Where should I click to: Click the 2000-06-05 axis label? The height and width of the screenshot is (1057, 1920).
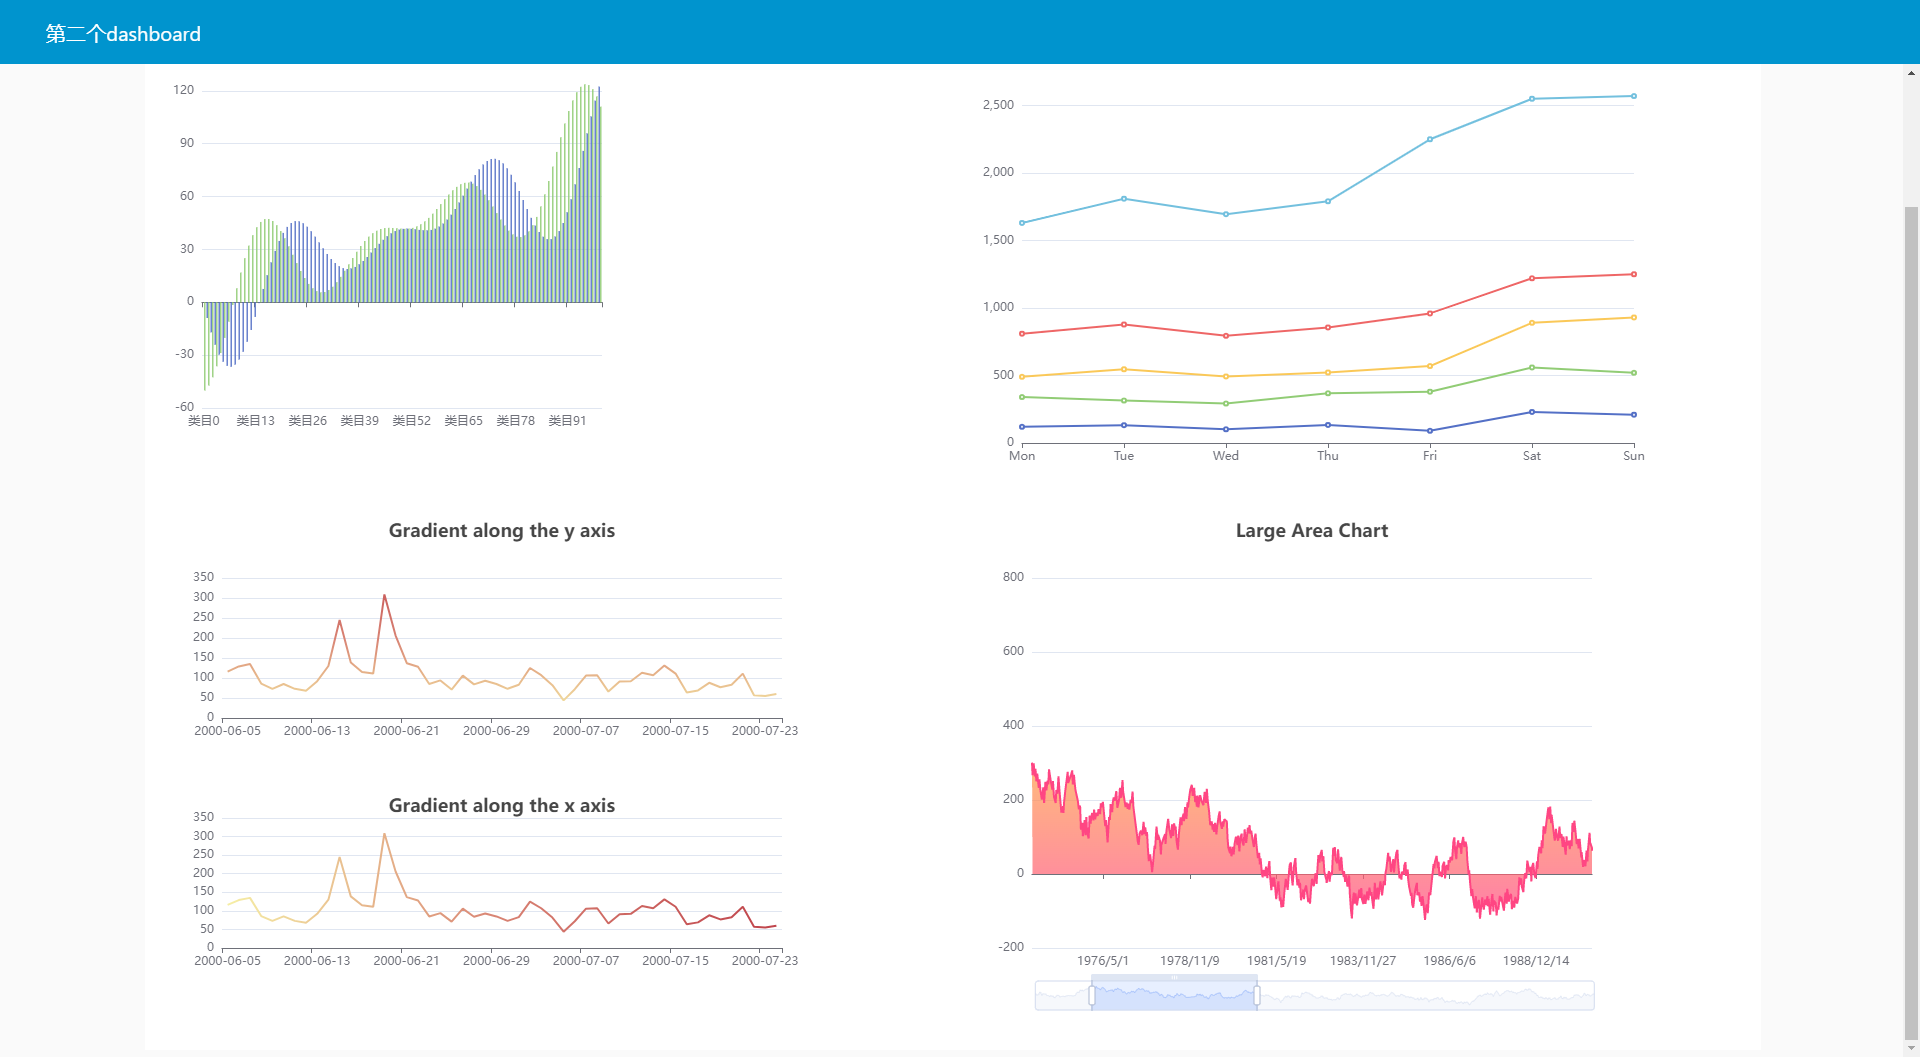228,730
